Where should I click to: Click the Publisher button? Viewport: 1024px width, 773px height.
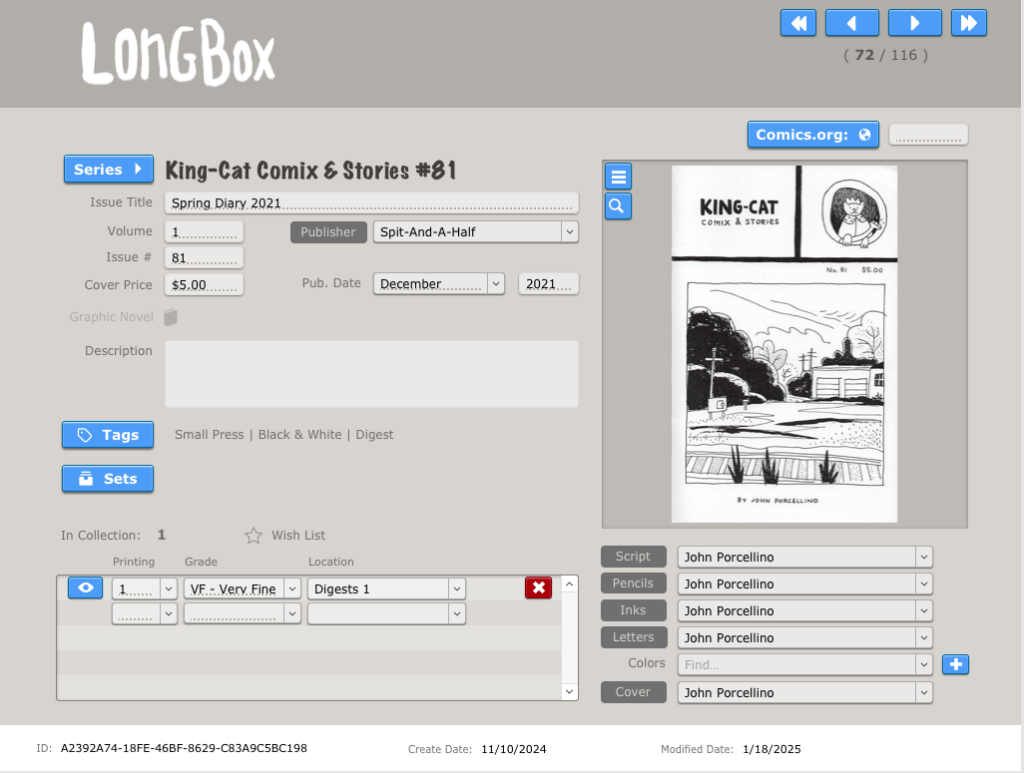pyautogui.click(x=328, y=232)
